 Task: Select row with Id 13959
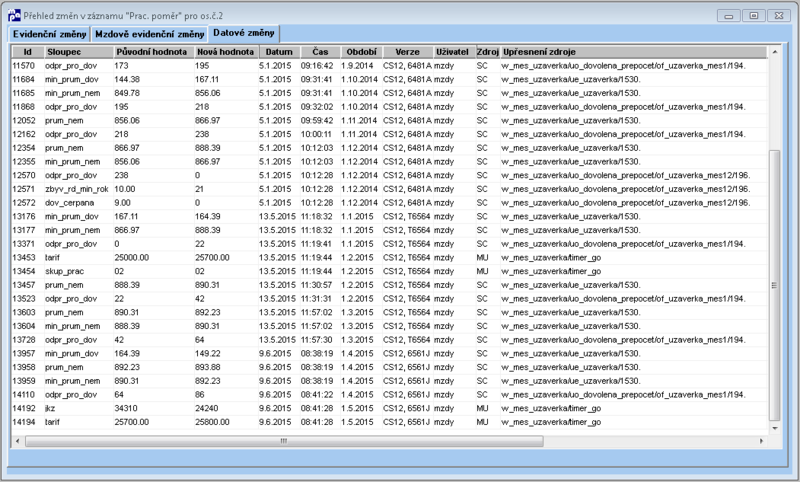389,381
